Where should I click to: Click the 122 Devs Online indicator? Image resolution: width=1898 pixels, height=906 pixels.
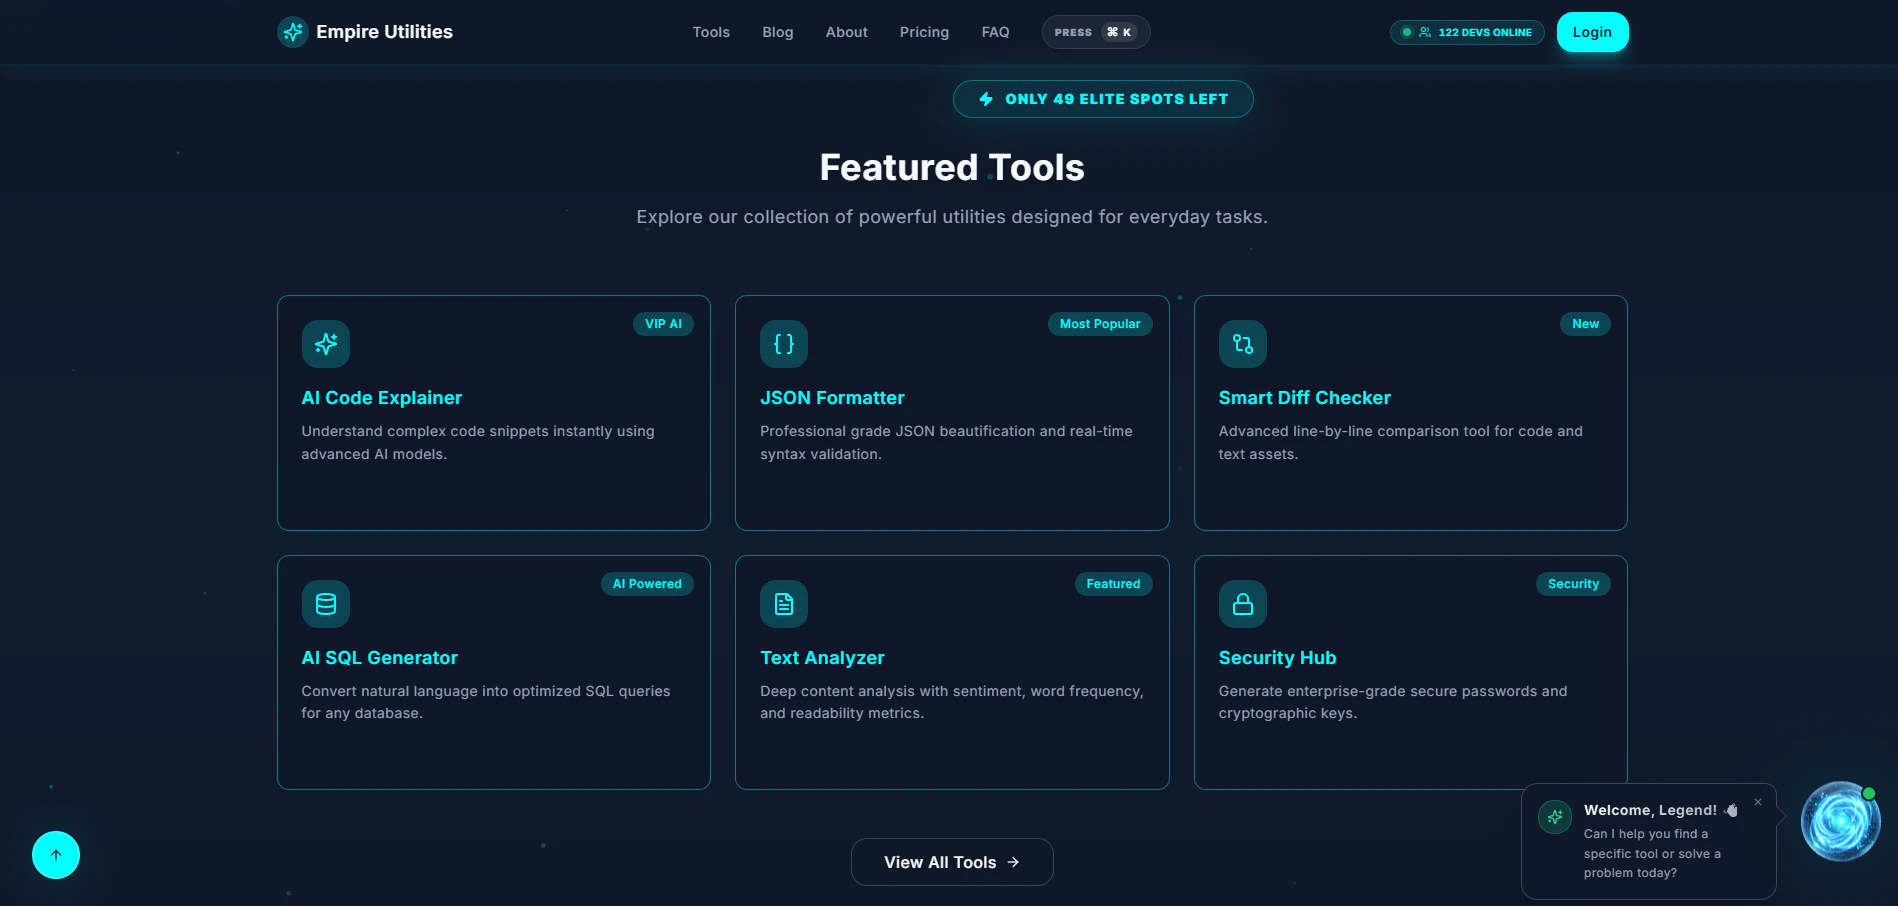(x=1466, y=31)
